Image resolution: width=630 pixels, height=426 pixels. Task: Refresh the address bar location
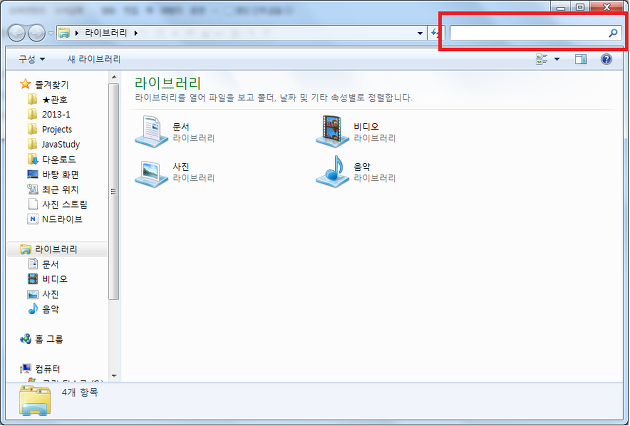[x=436, y=33]
